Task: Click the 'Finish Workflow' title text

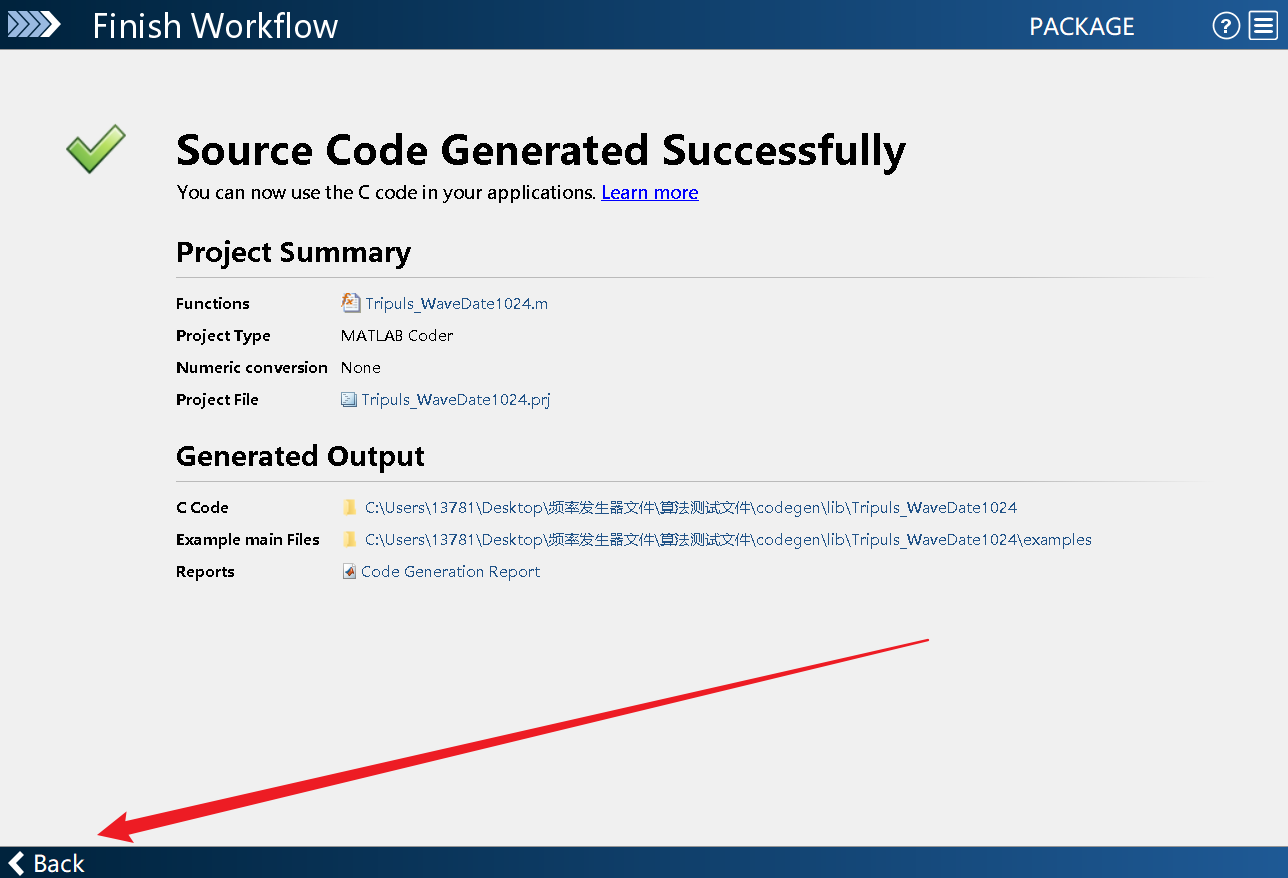Action: pyautogui.click(x=215, y=26)
